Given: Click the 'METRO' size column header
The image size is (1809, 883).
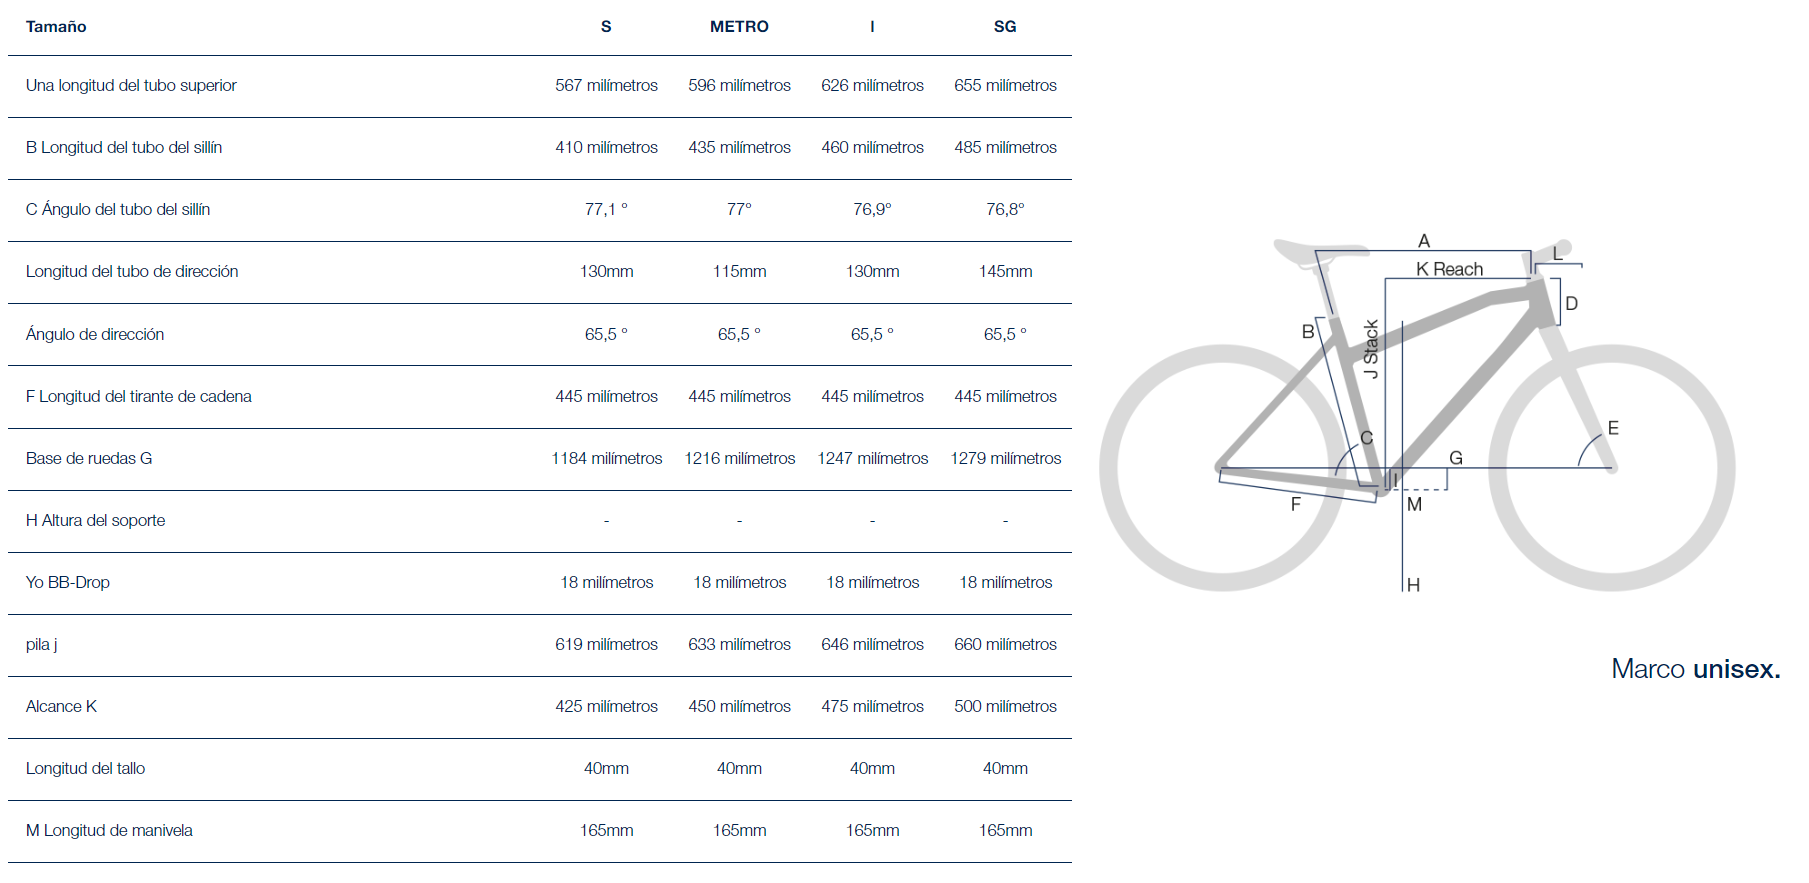Looking at the screenshot, I should point(739,27).
